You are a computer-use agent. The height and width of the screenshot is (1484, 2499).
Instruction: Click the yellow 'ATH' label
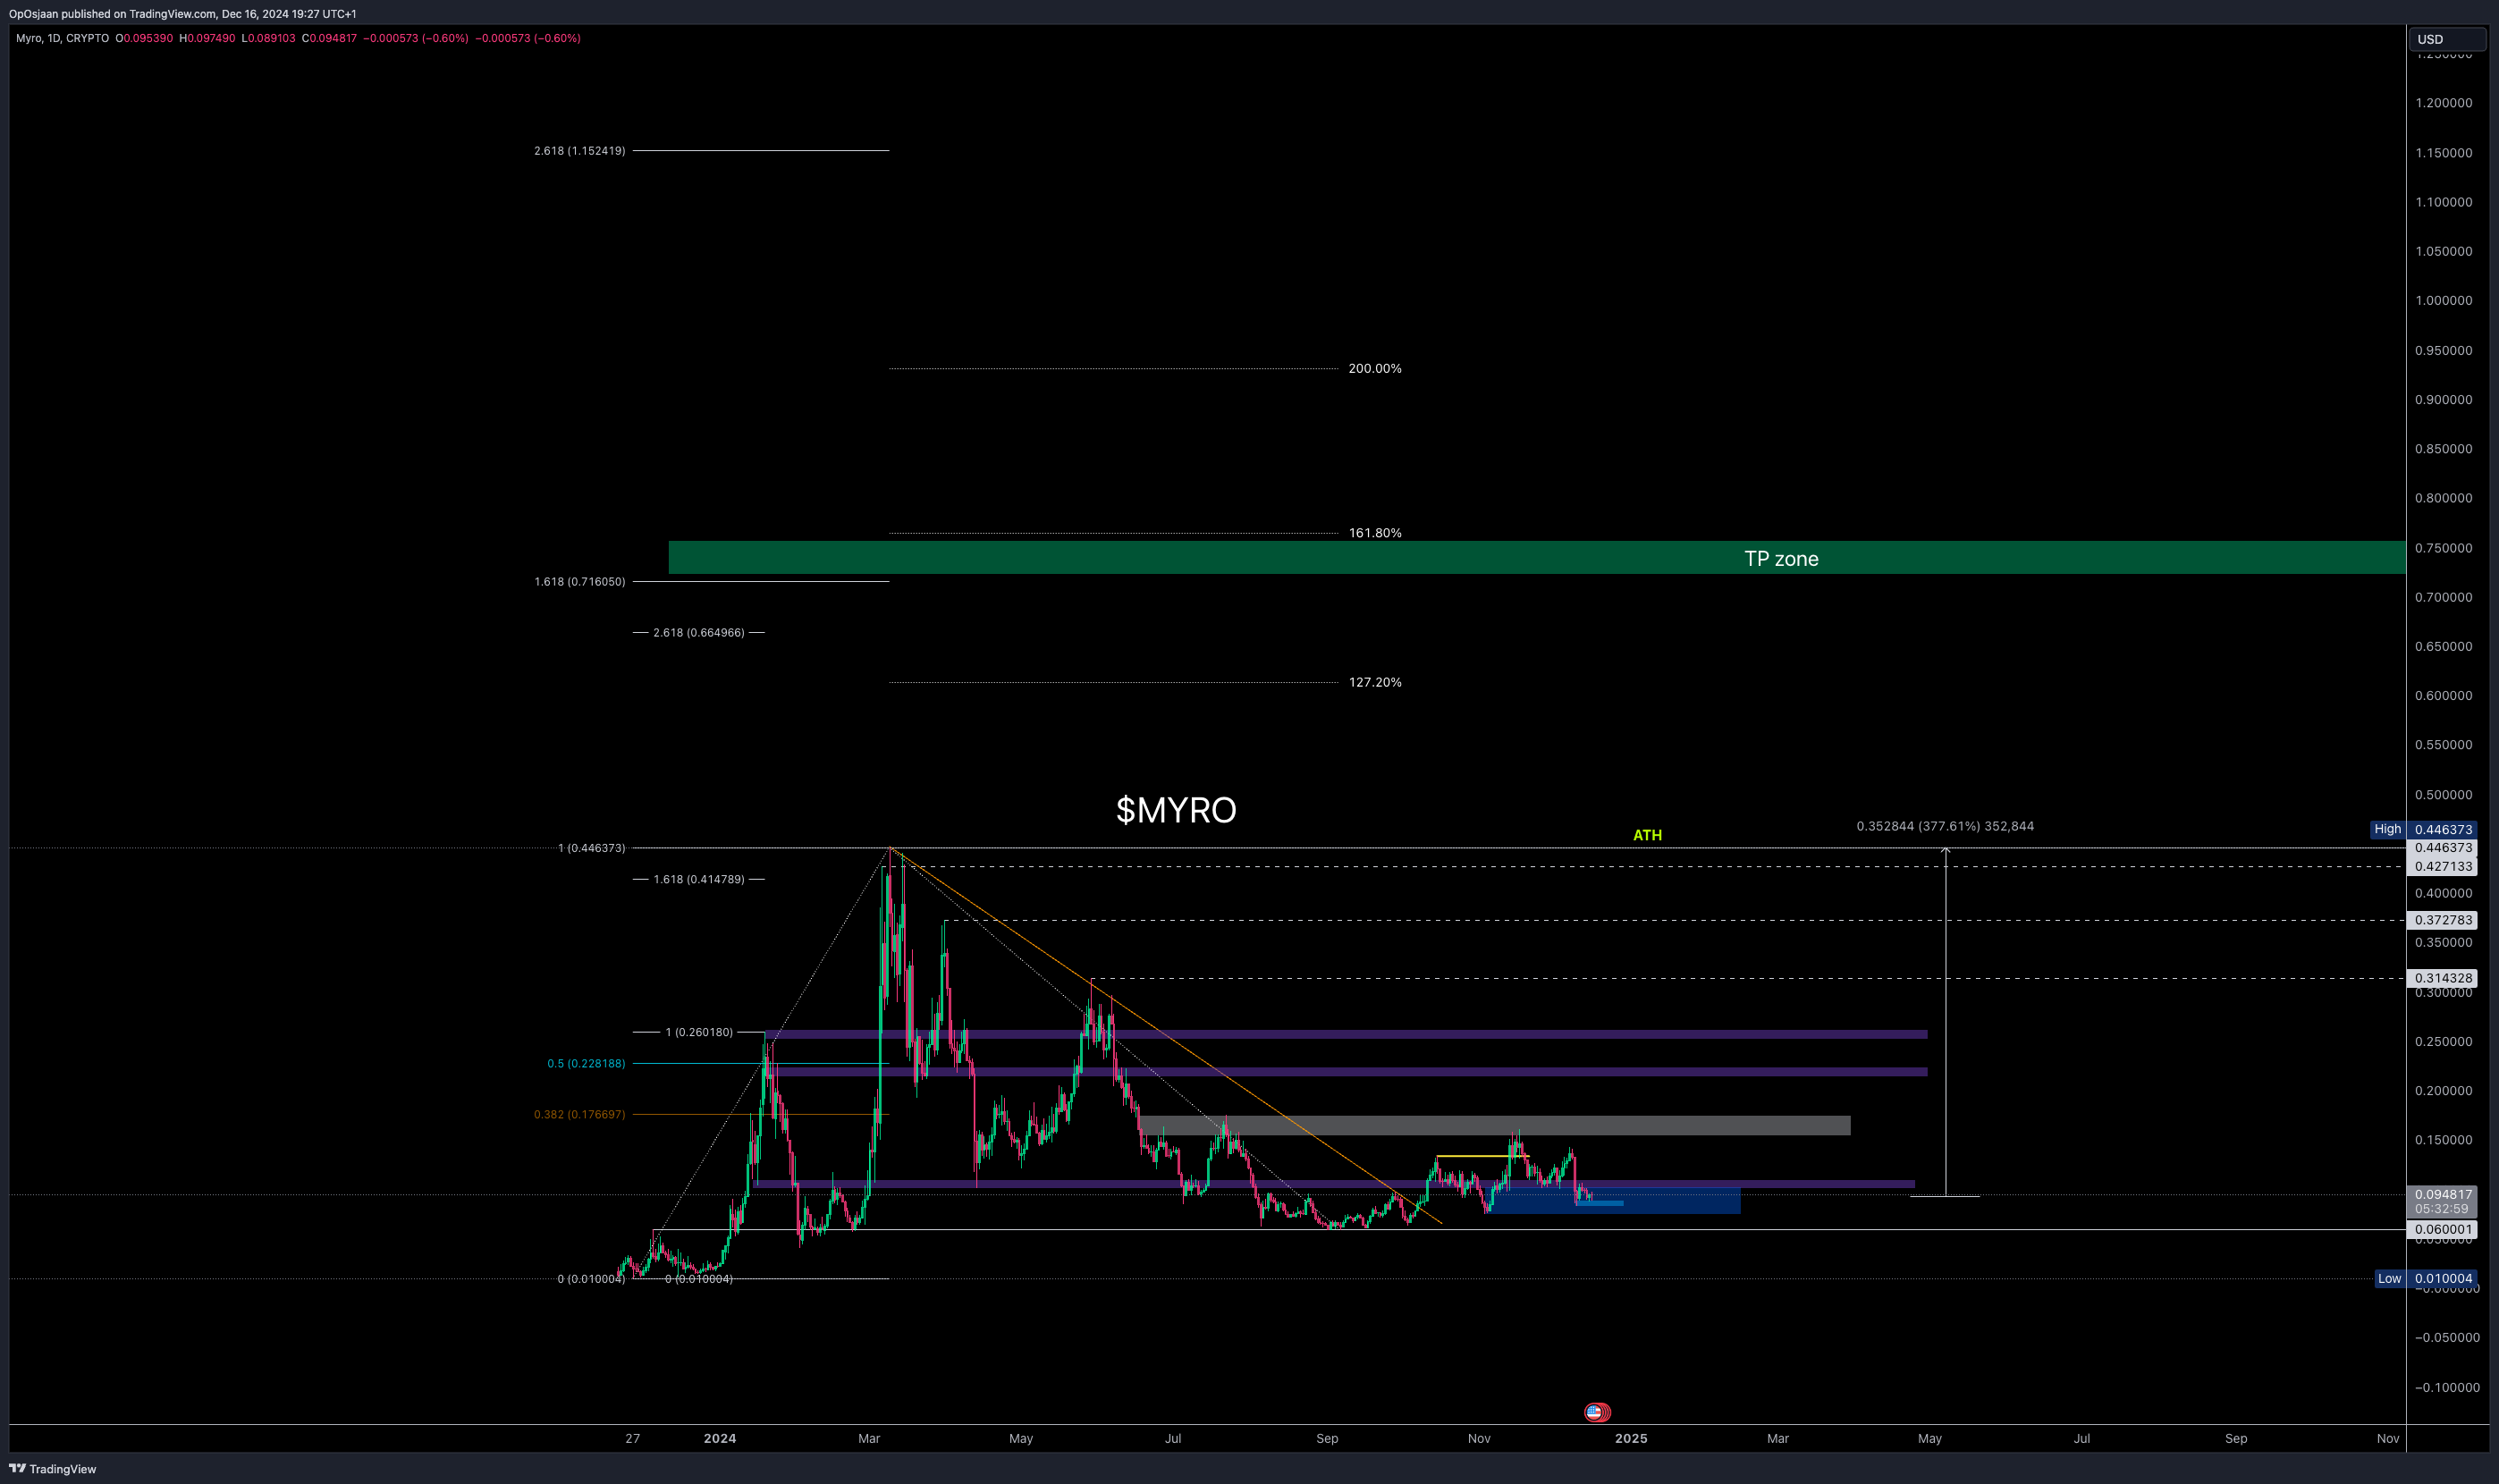[x=1647, y=835]
